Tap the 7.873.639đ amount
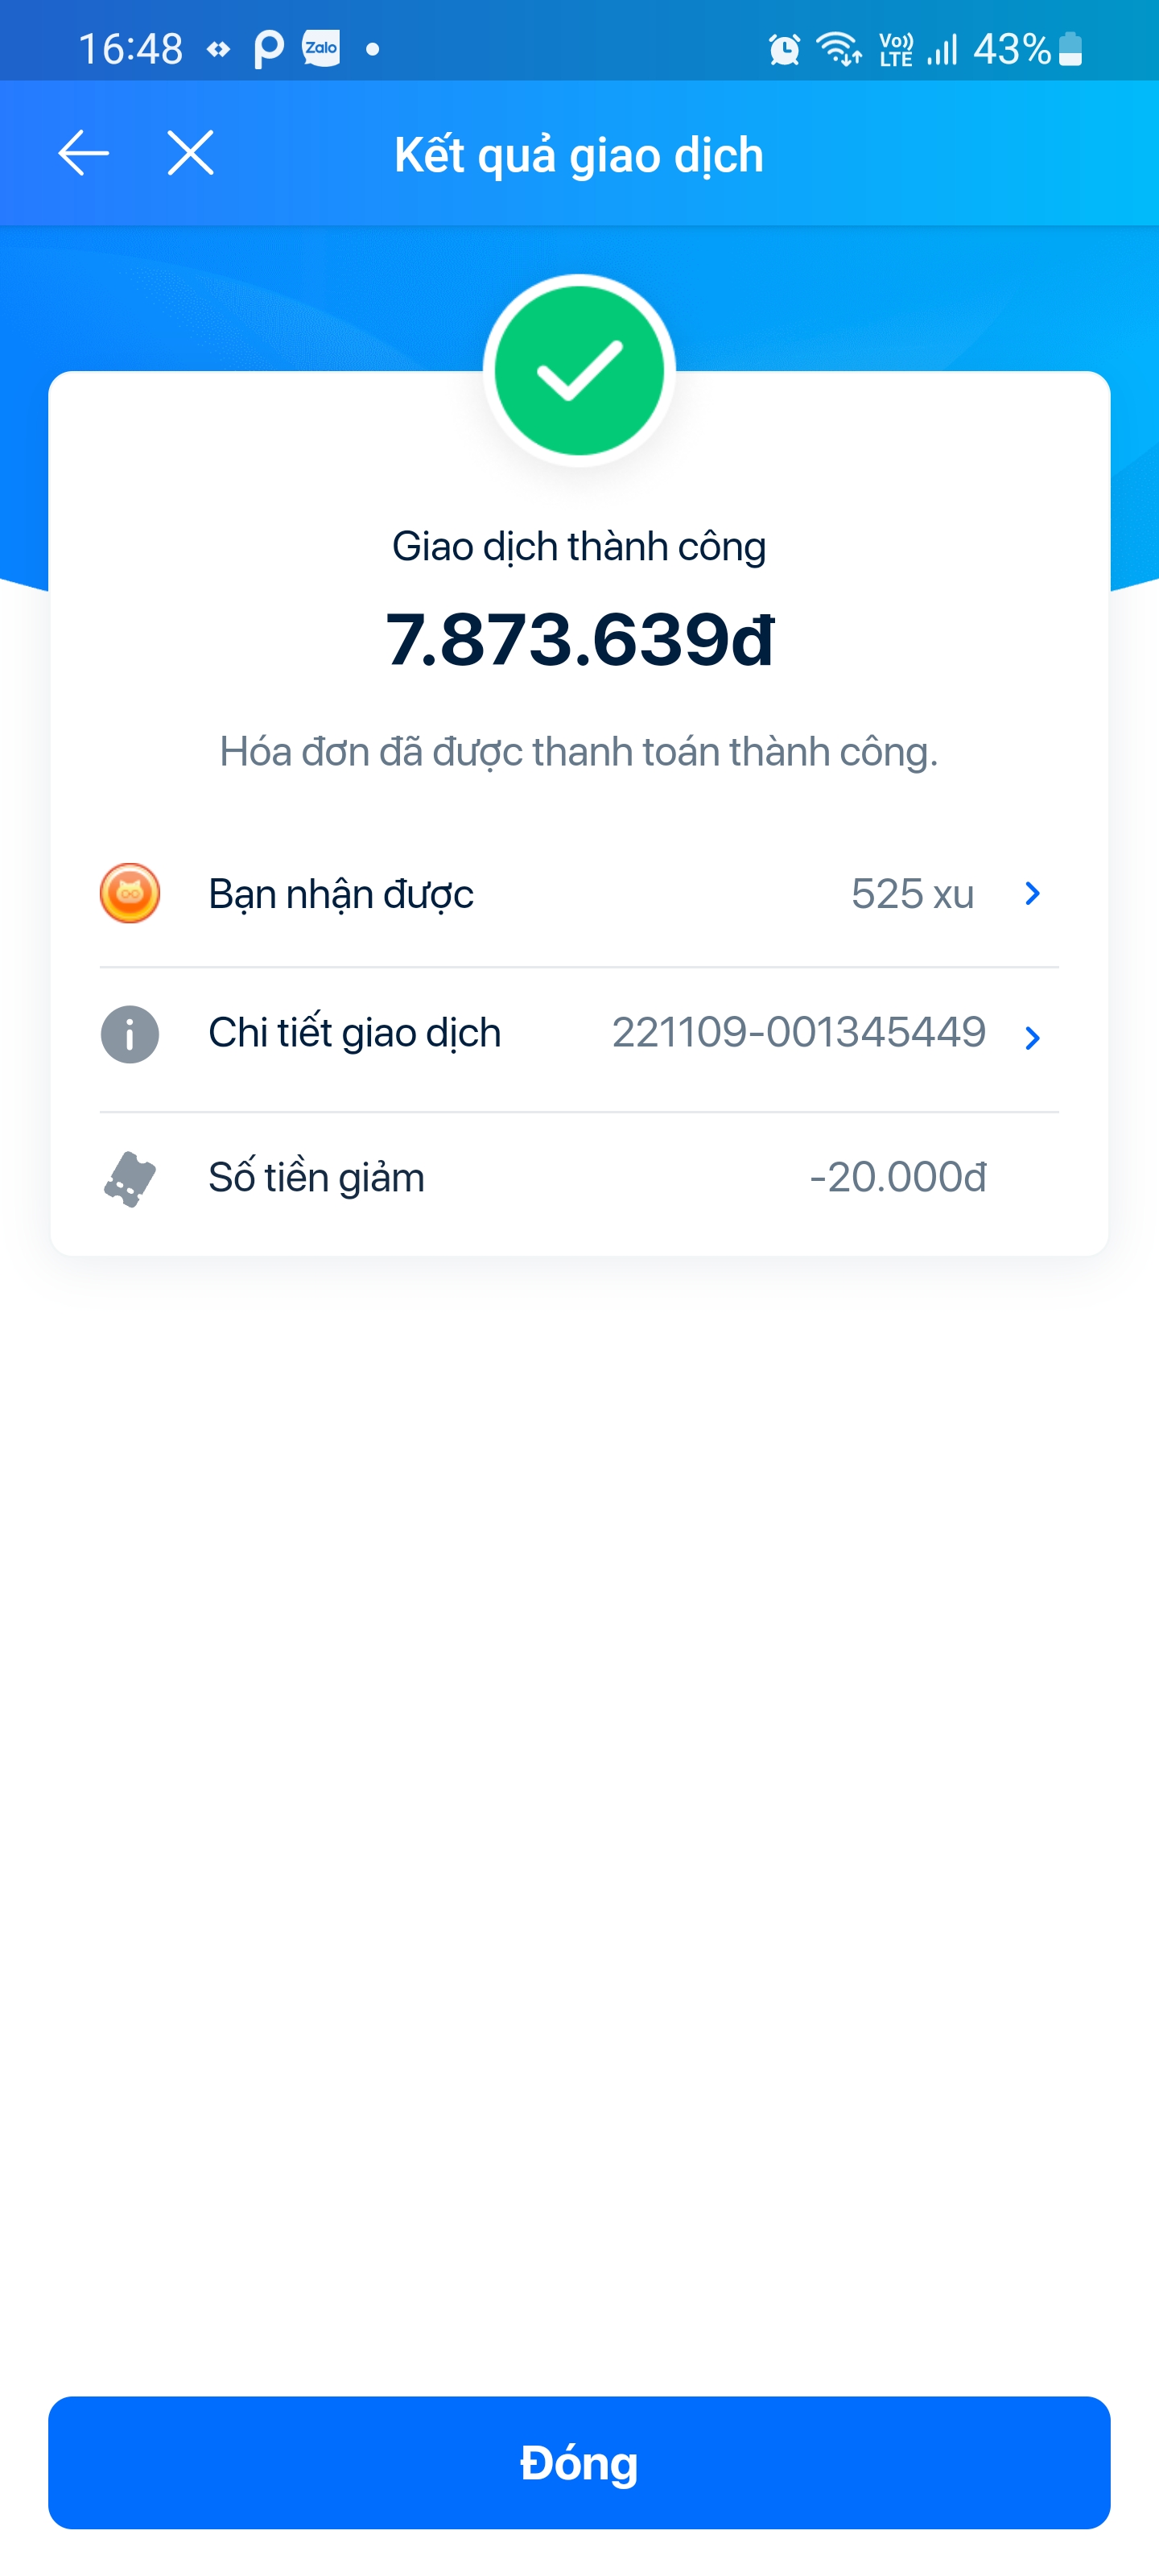 [579, 640]
